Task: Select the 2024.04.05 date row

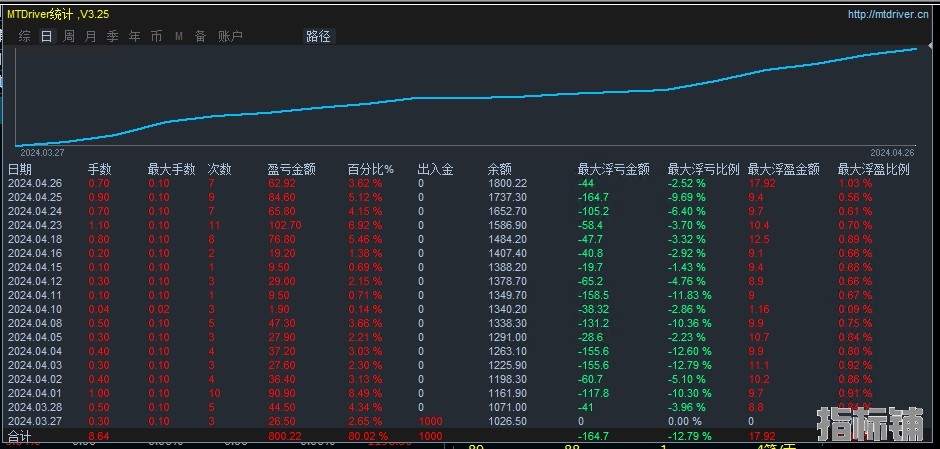Action: tap(35, 337)
